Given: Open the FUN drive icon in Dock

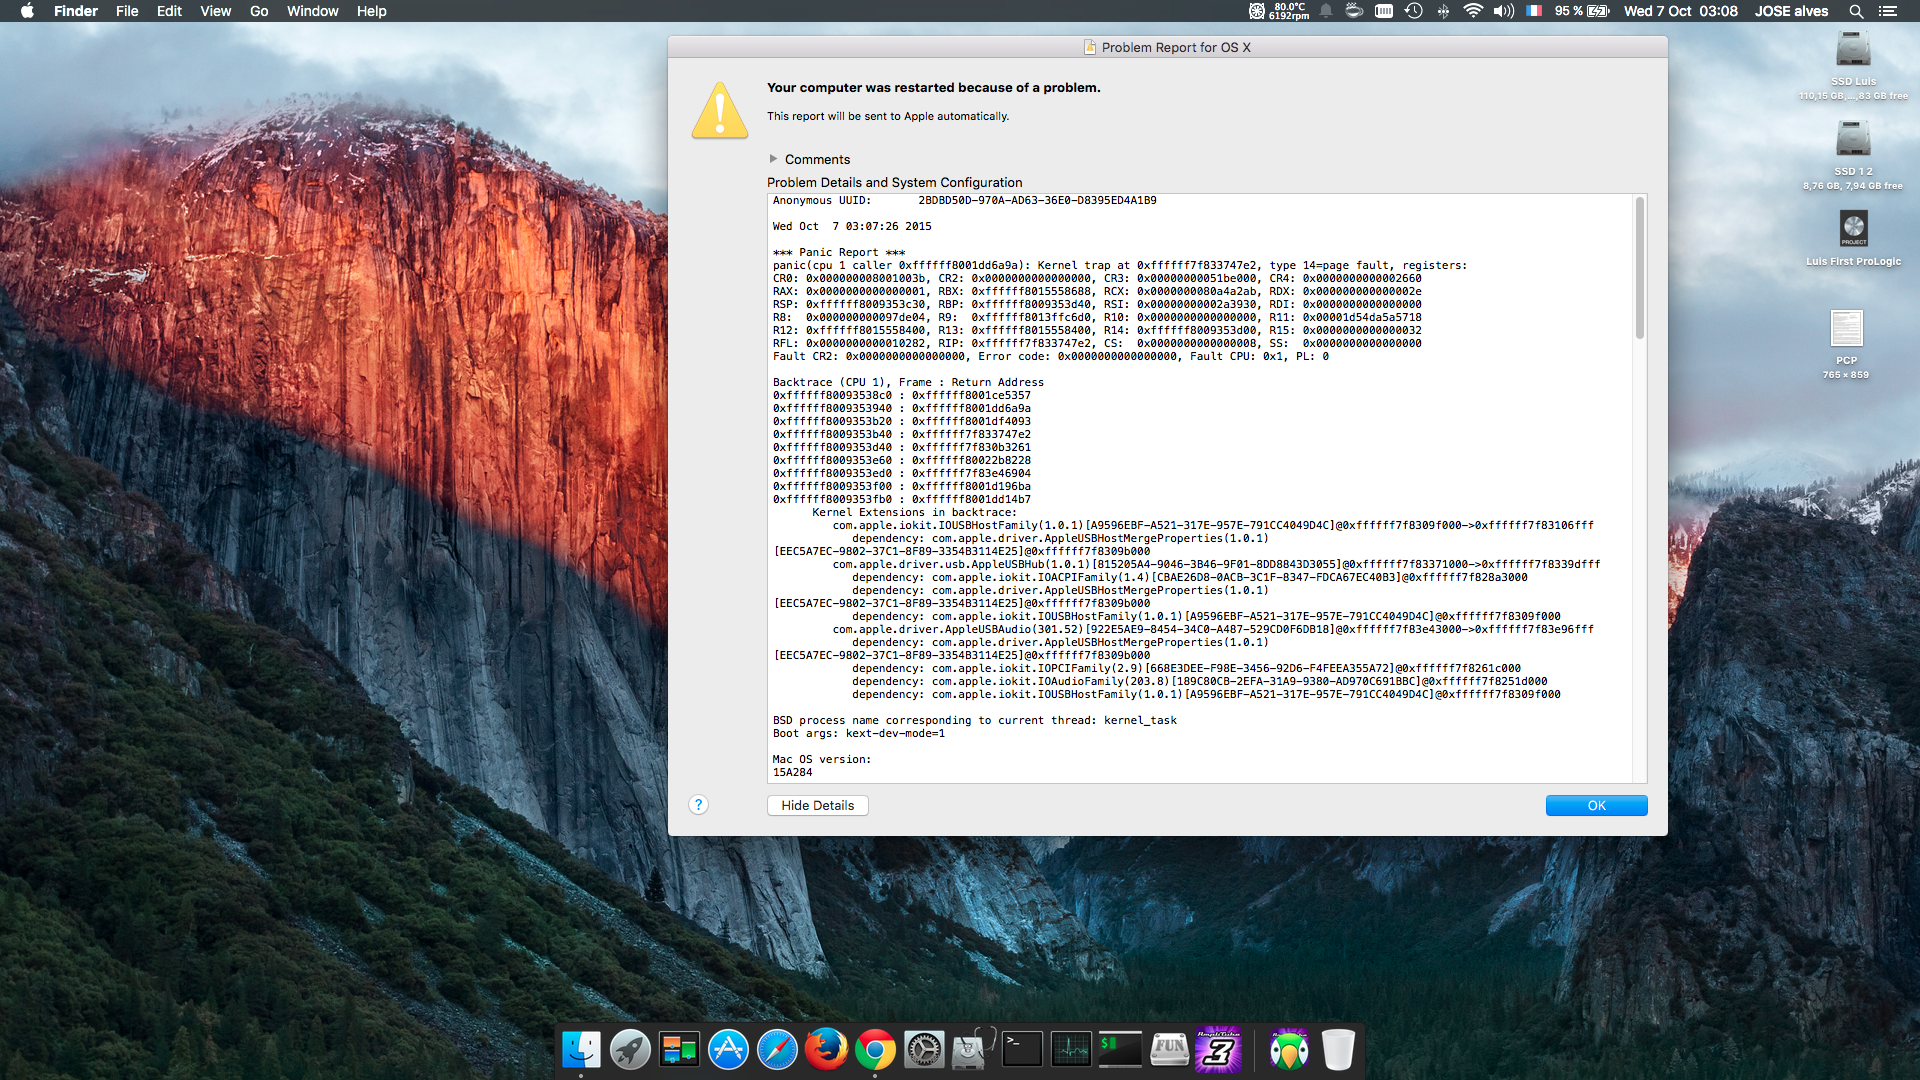Looking at the screenshot, I should click(1169, 1049).
